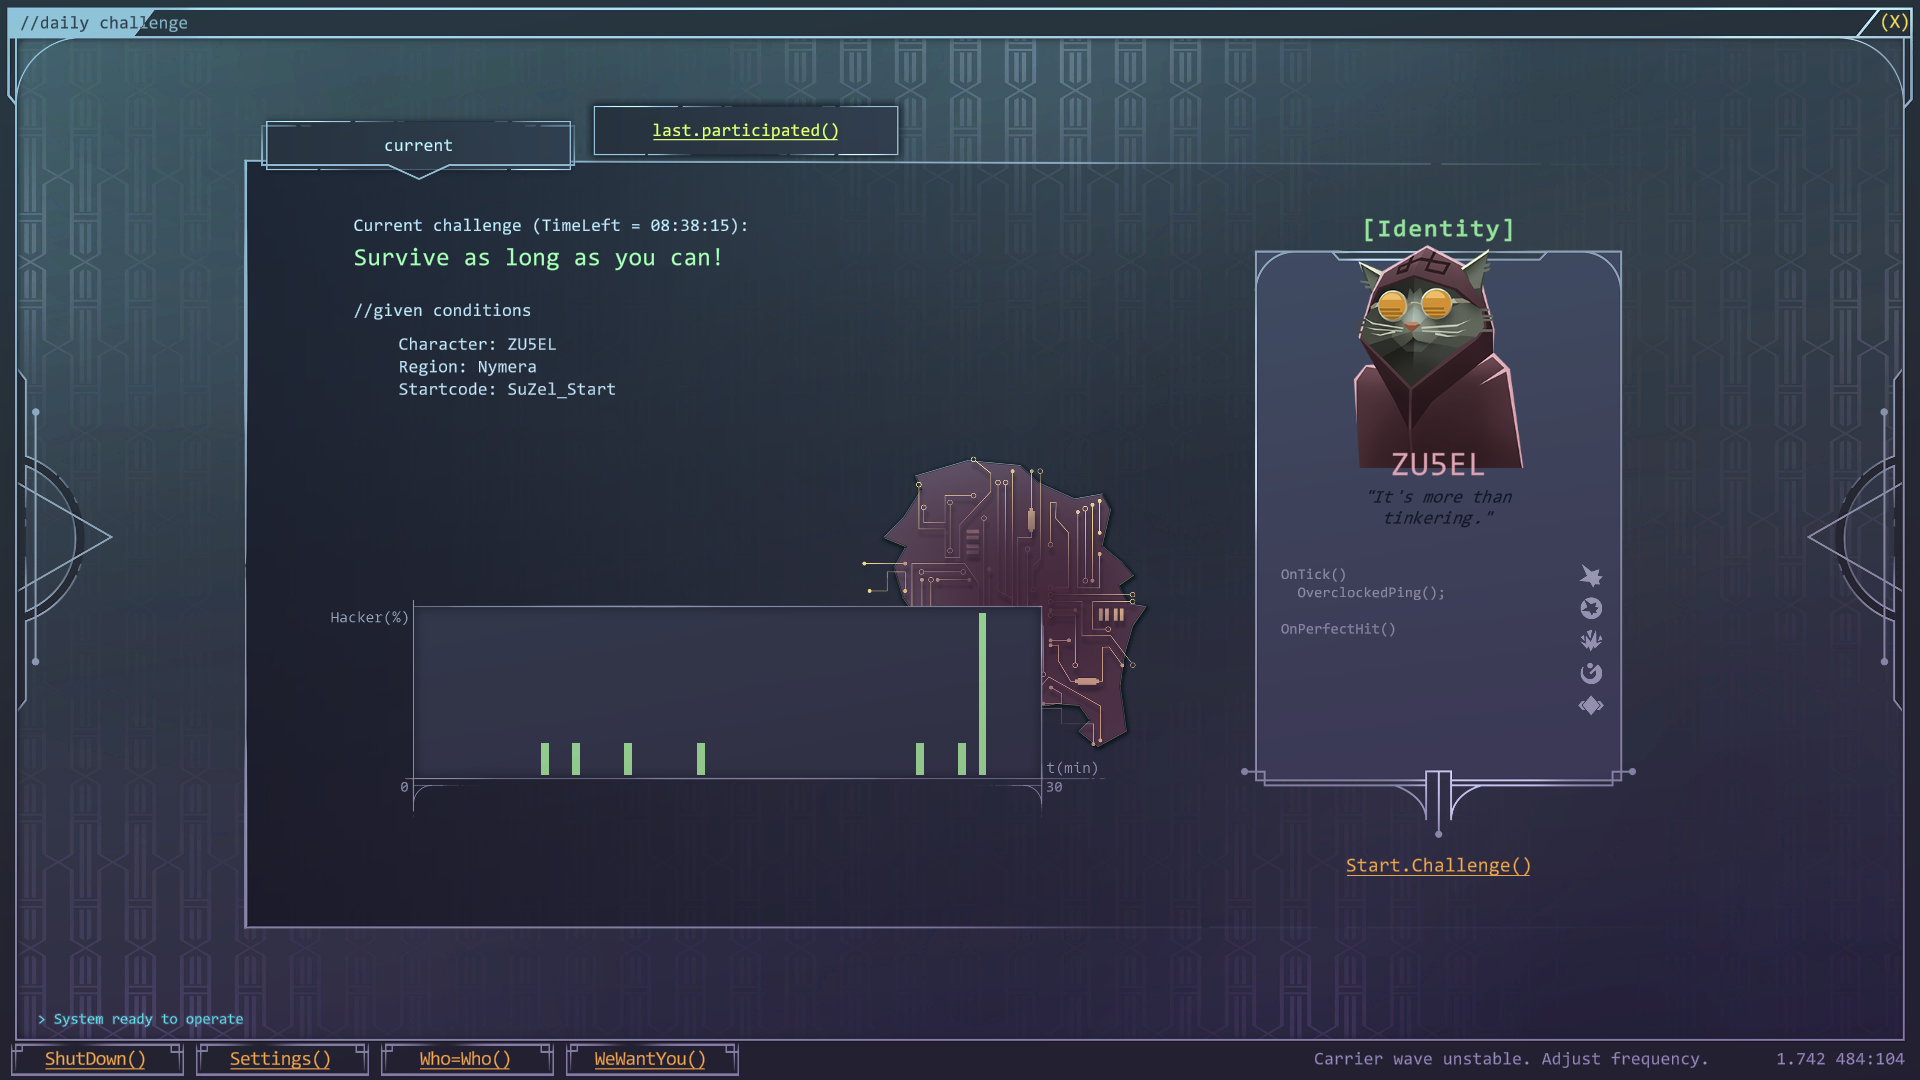
Task: Open Settings() from bottom bar
Action: [x=280, y=1059]
